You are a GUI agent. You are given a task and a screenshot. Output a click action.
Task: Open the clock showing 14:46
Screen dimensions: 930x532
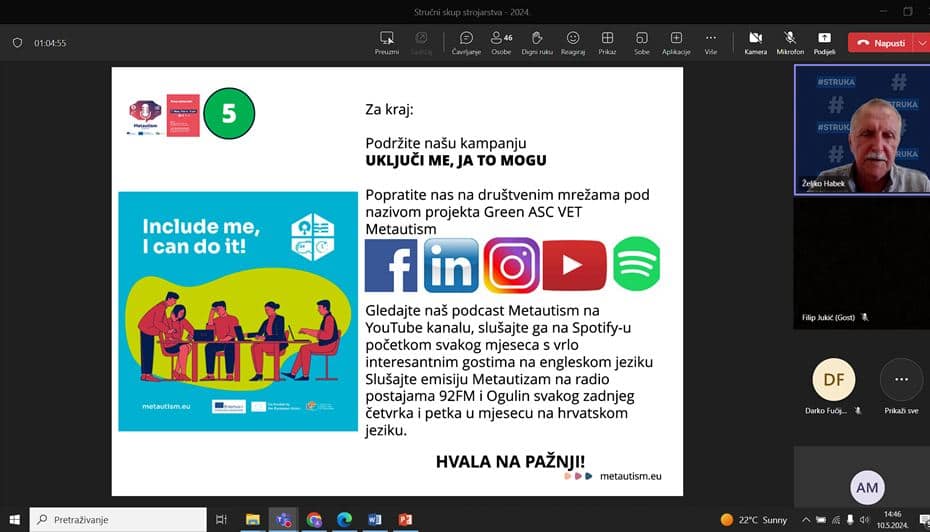[x=892, y=520]
